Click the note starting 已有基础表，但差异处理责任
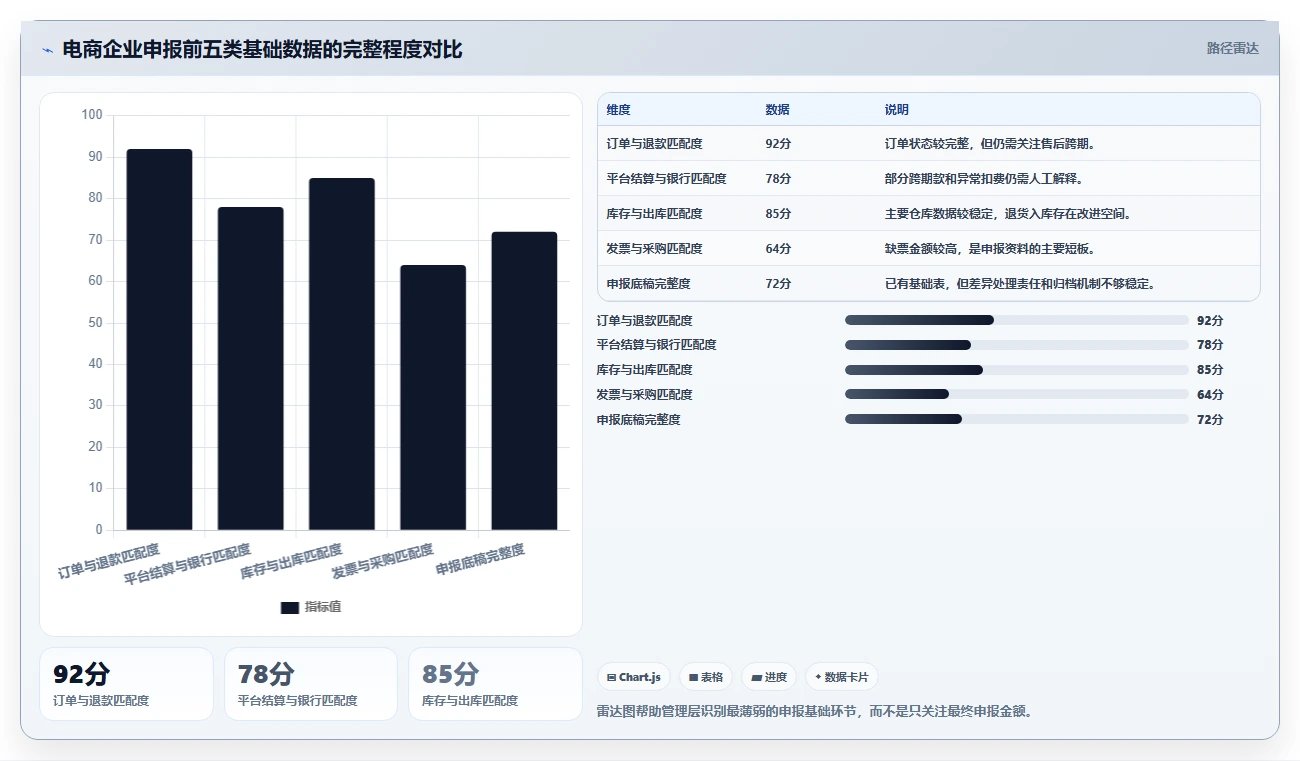This screenshot has height=761, width=1300. tap(1021, 284)
